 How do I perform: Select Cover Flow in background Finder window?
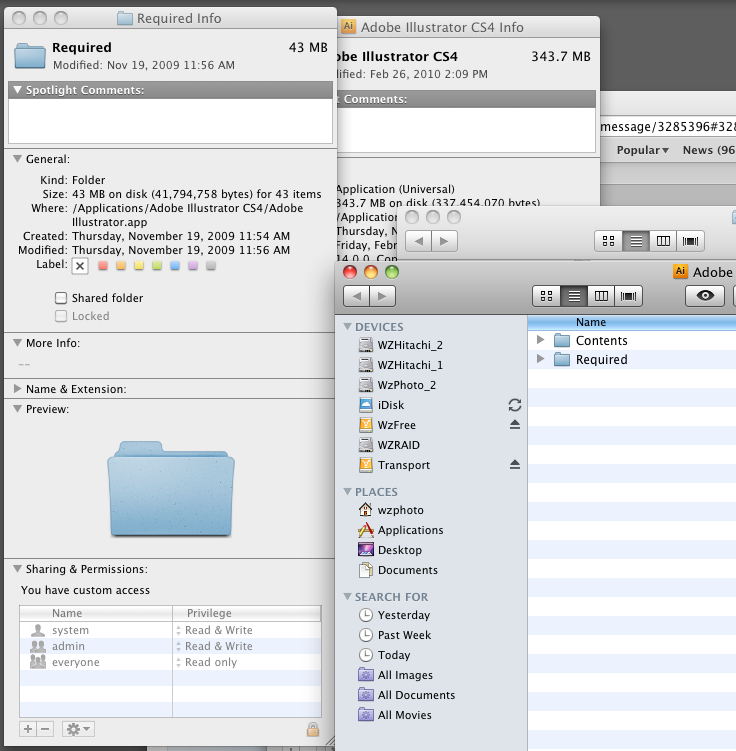point(691,241)
